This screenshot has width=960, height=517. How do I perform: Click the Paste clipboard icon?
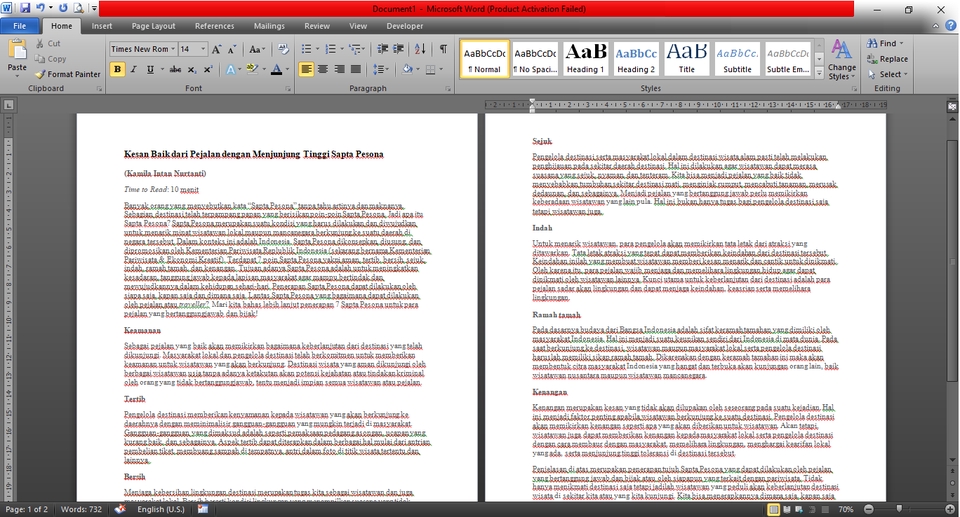[x=17, y=50]
